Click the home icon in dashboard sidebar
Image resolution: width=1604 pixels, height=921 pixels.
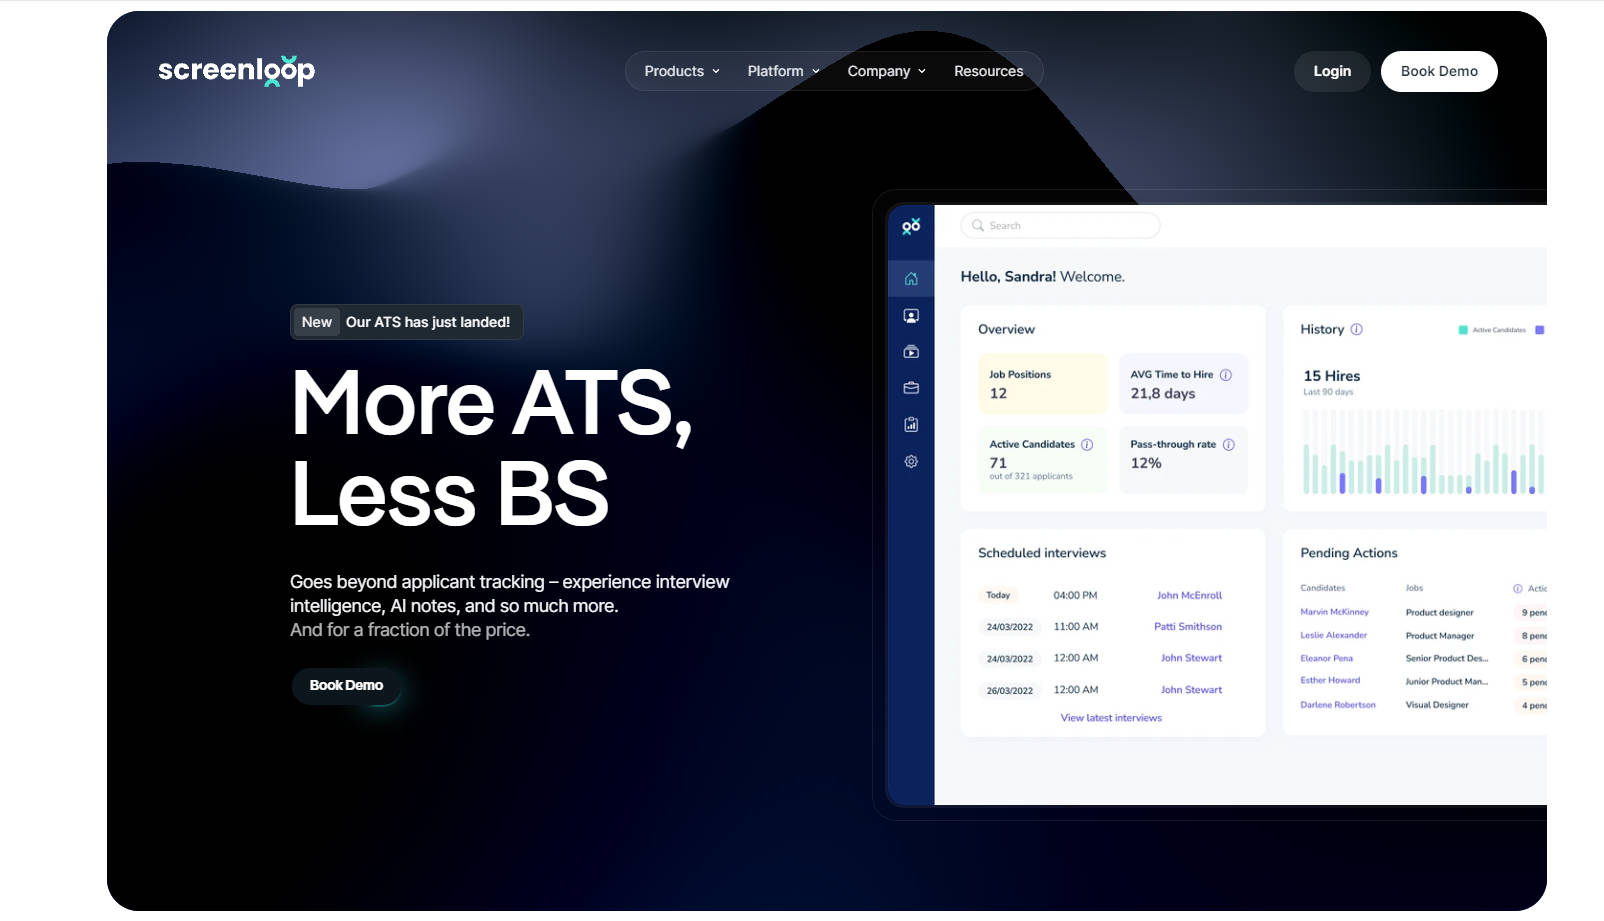[911, 279]
